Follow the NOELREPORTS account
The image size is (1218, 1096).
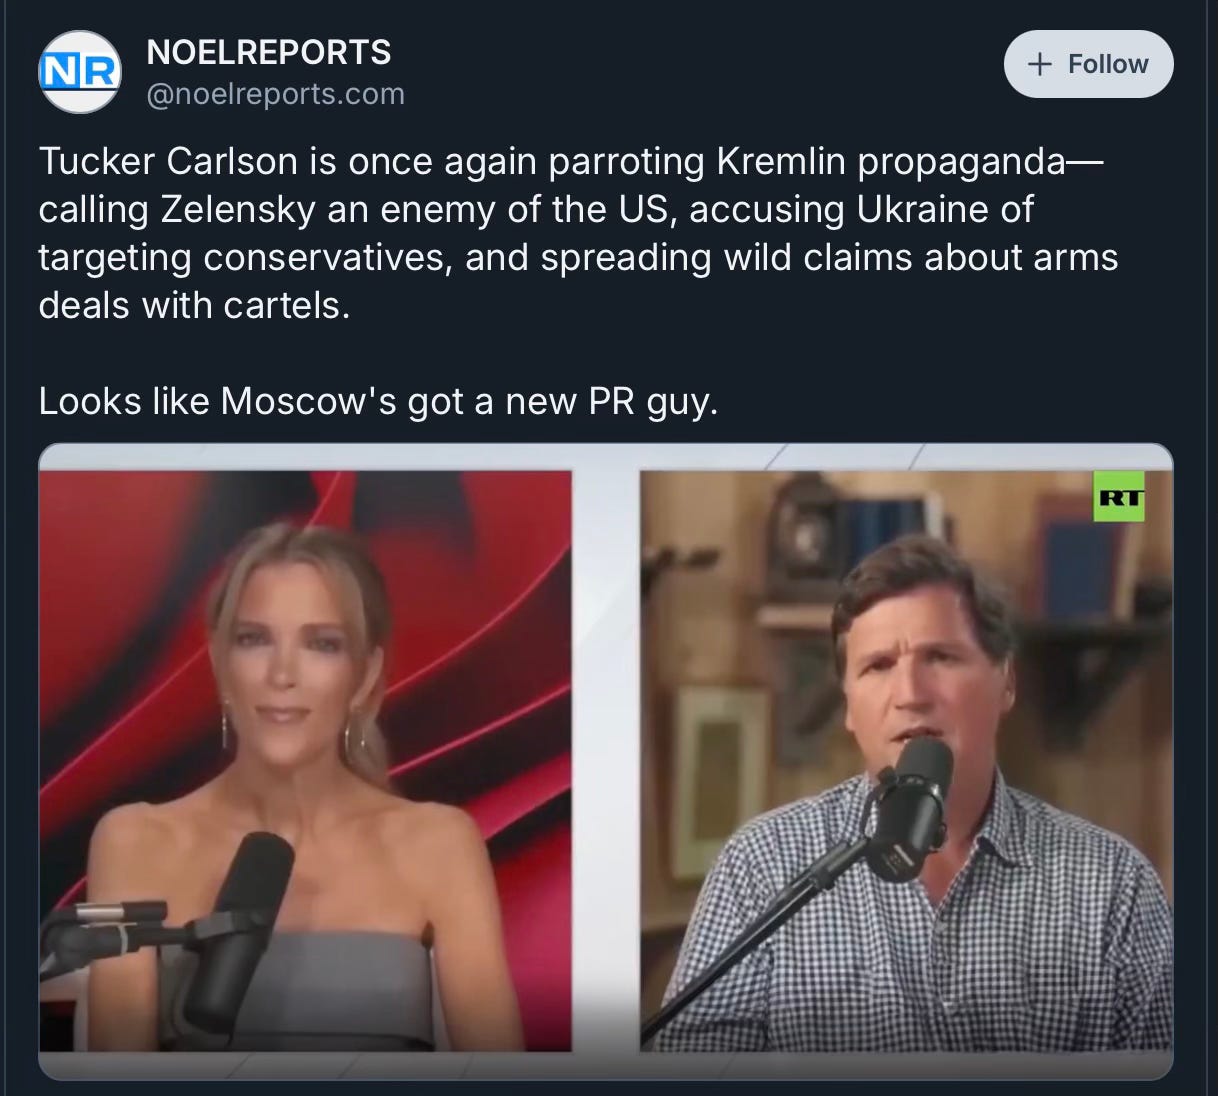(1088, 64)
